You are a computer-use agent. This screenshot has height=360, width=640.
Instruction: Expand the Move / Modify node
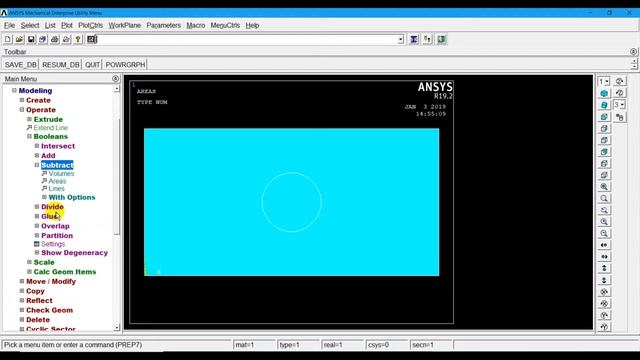point(22,281)
